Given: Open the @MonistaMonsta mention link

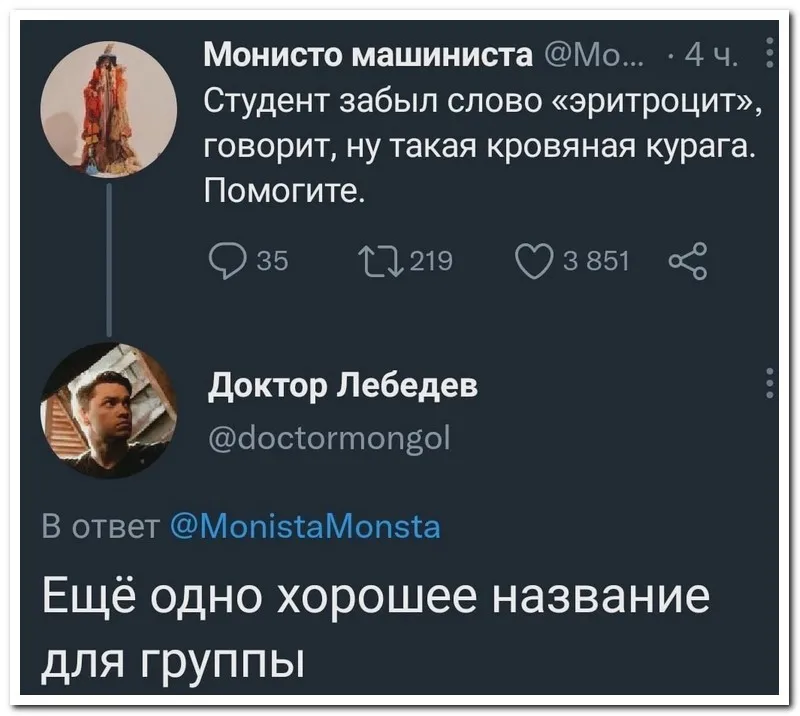Looking at the screenshot, I should click(305, 525).
